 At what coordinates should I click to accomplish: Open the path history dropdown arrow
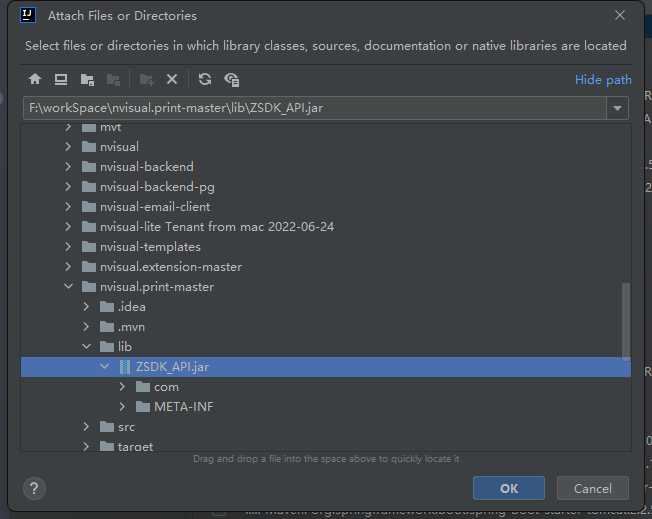pyautogui.click(x=617, y=108)
